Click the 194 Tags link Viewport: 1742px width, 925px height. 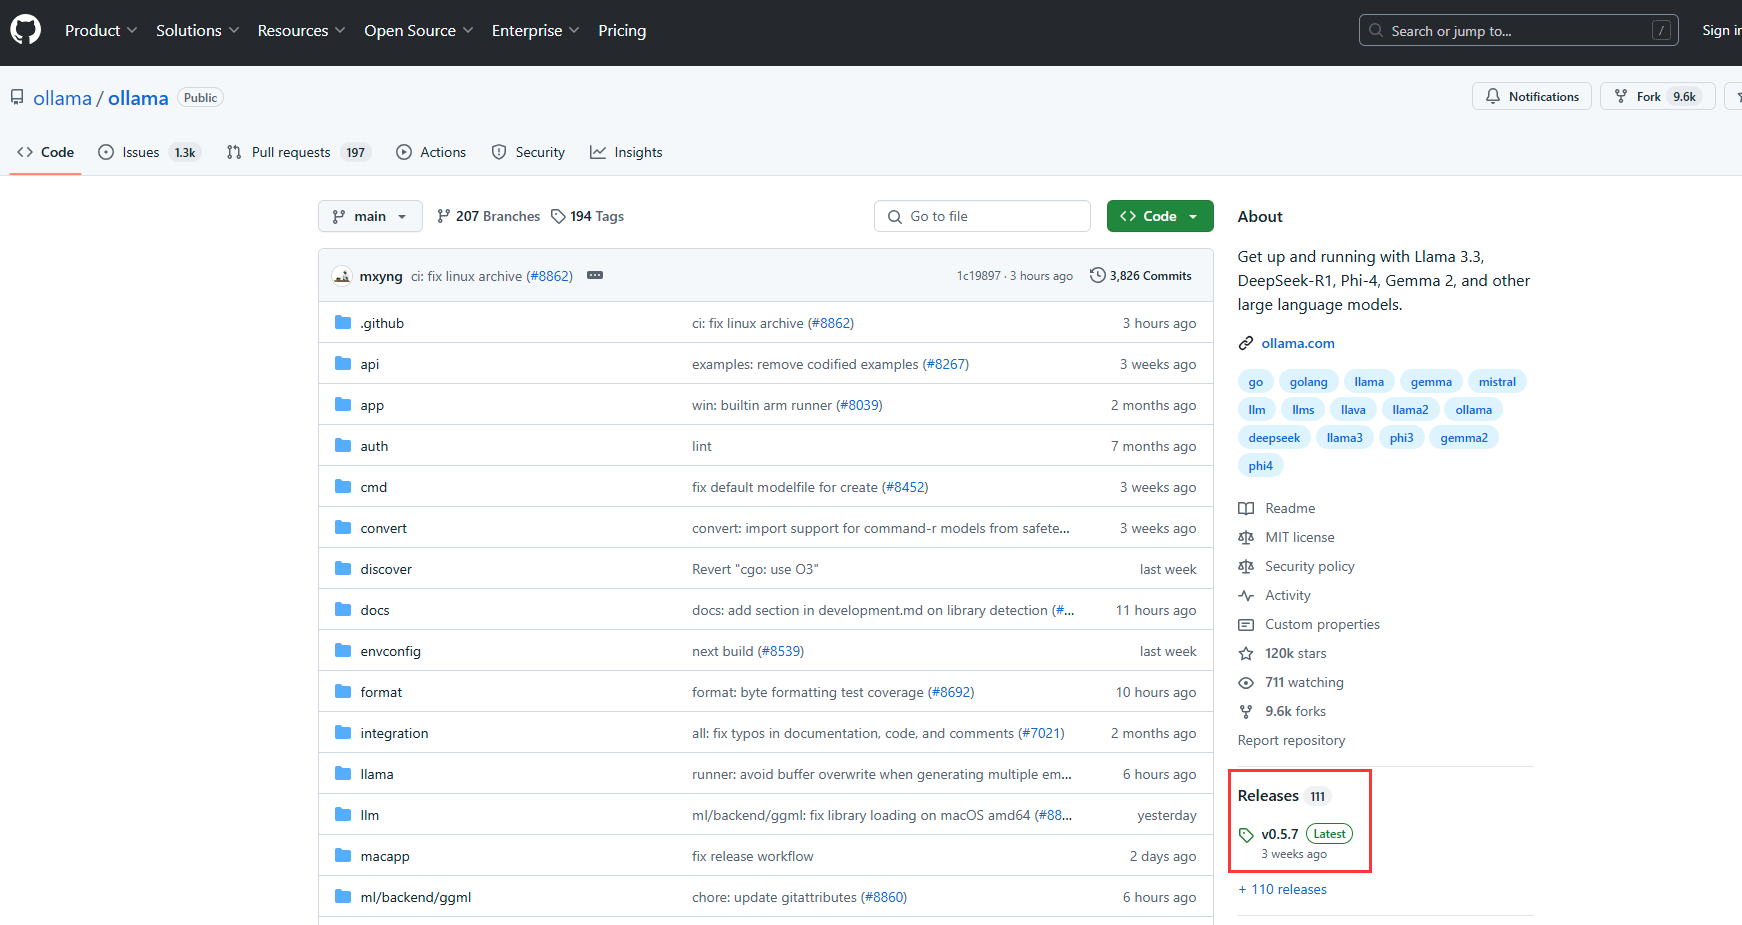pyautogui.click(x=587, y=216)
